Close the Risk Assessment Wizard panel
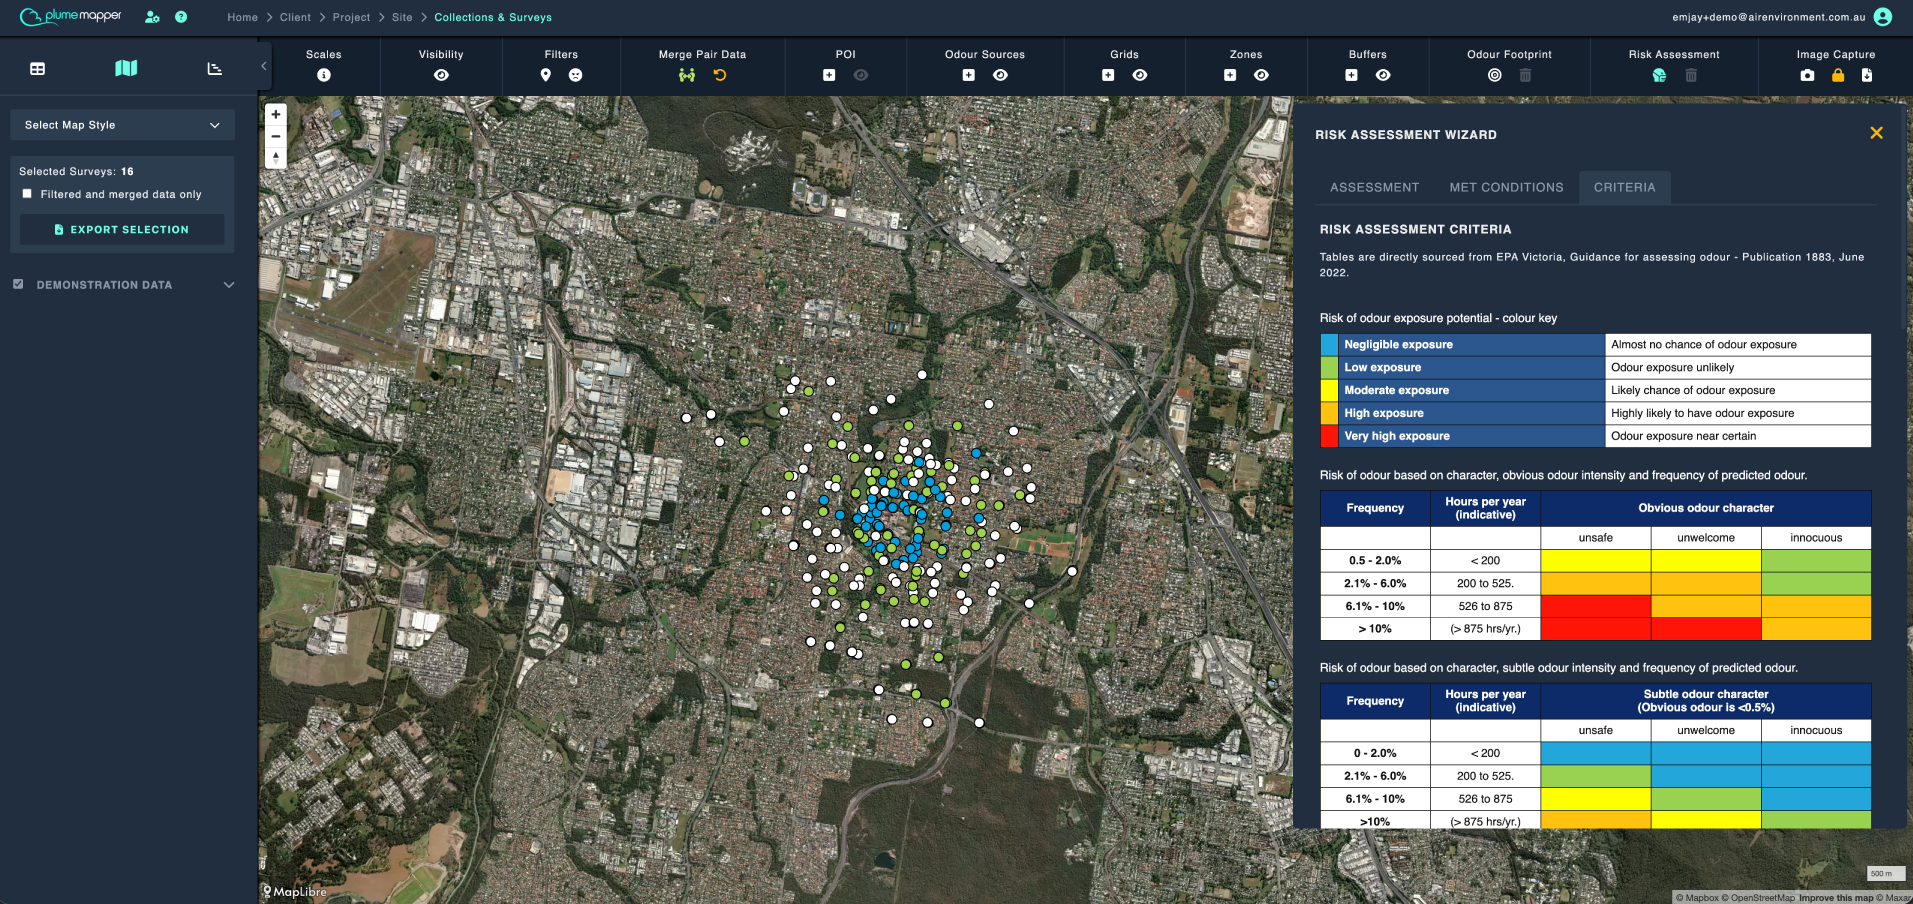1913x904 pixels. click(x=1876, y=133)
